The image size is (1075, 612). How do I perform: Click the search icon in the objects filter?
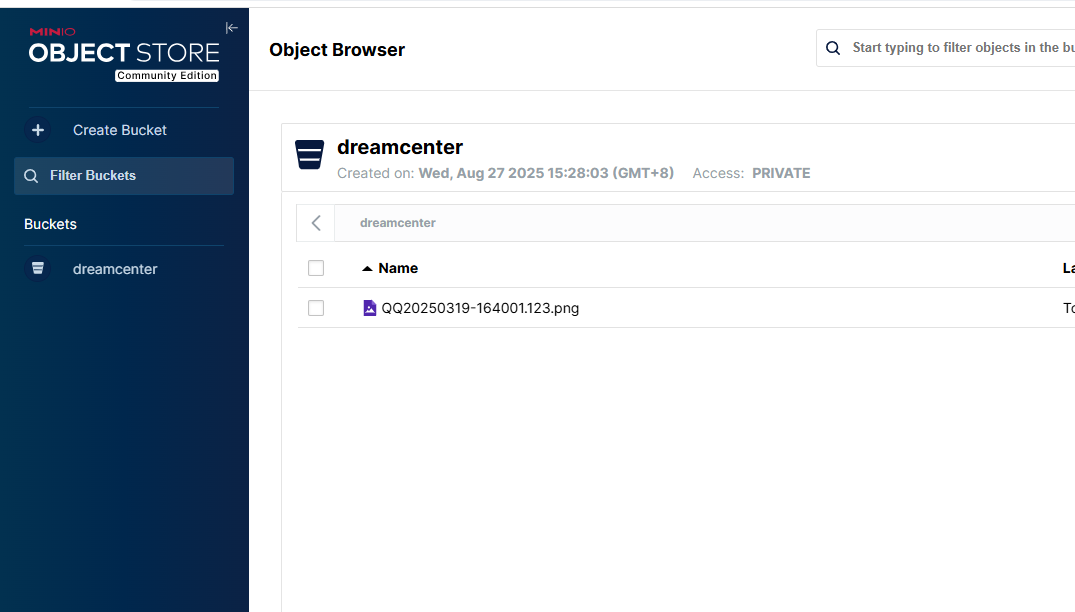833,48
